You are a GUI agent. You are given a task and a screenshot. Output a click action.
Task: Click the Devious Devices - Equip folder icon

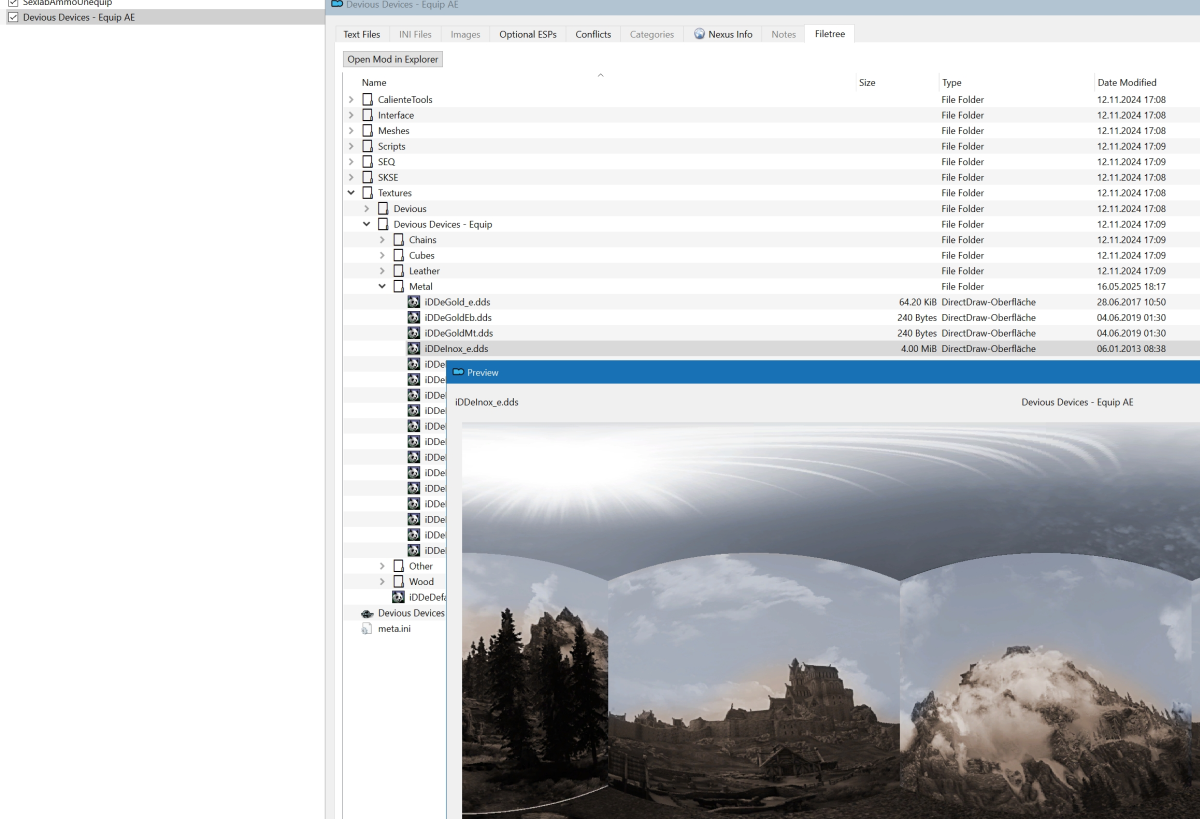point(383,224)
